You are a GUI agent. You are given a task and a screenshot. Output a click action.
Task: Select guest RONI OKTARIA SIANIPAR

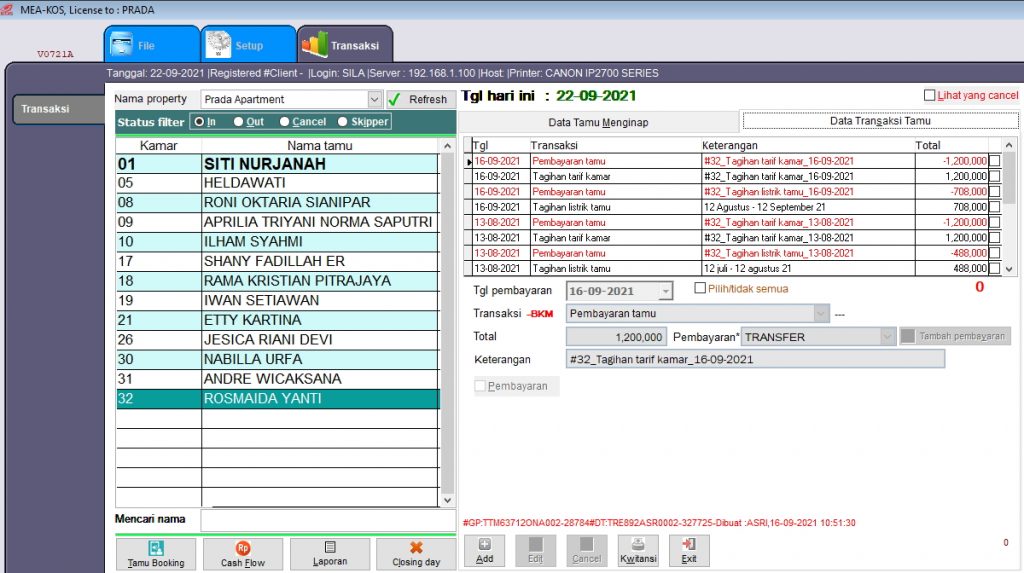point(278,203)
